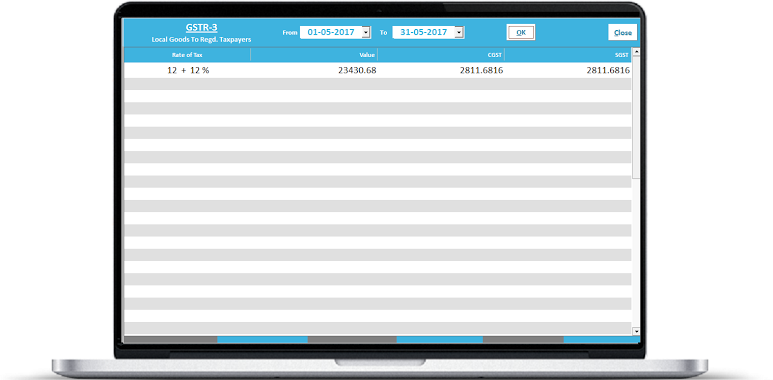Image resolution: width=773 pixels, height=380 pixels.
Task: Click the scrollbar down arrow
Action: (x=635, y=332)
